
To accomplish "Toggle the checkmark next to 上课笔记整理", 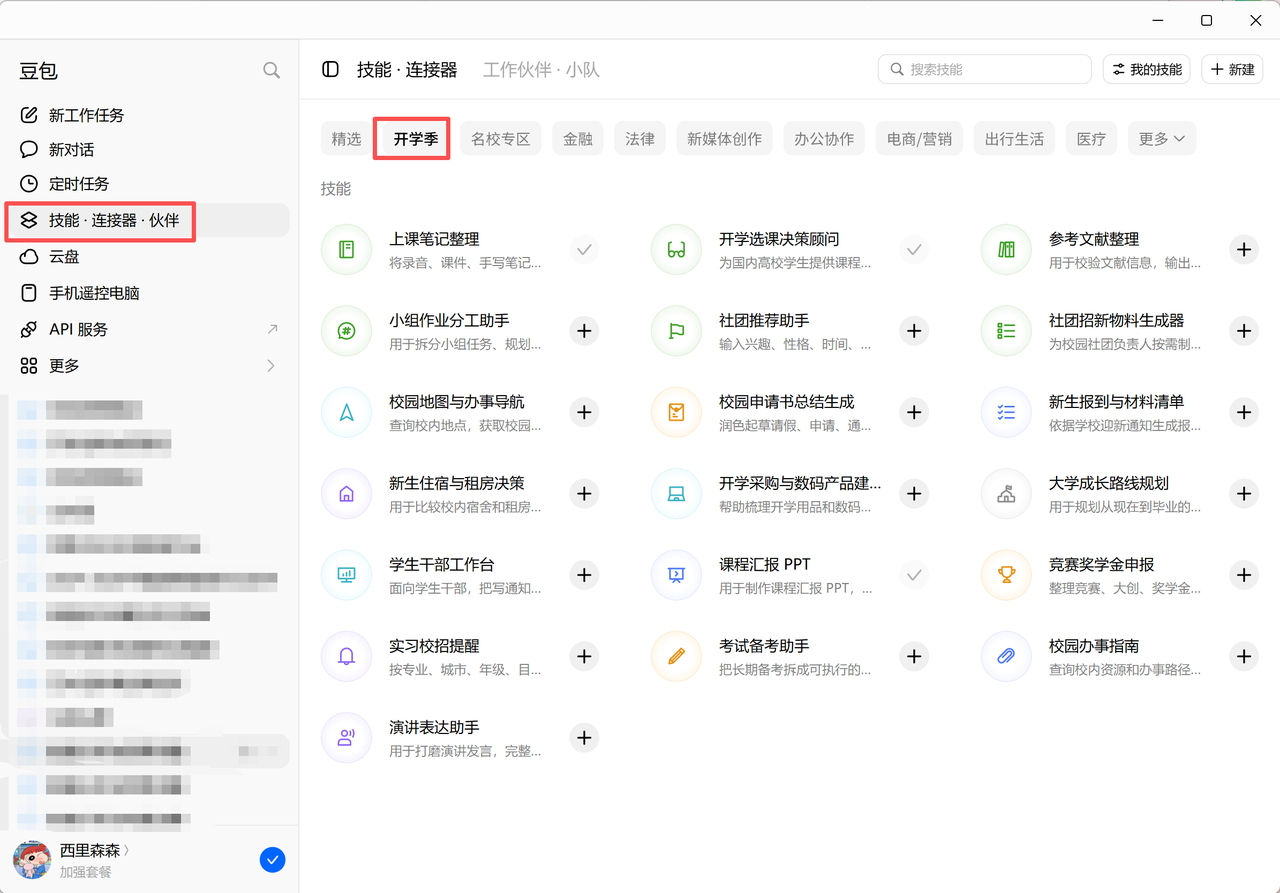I will pos(584,249).
